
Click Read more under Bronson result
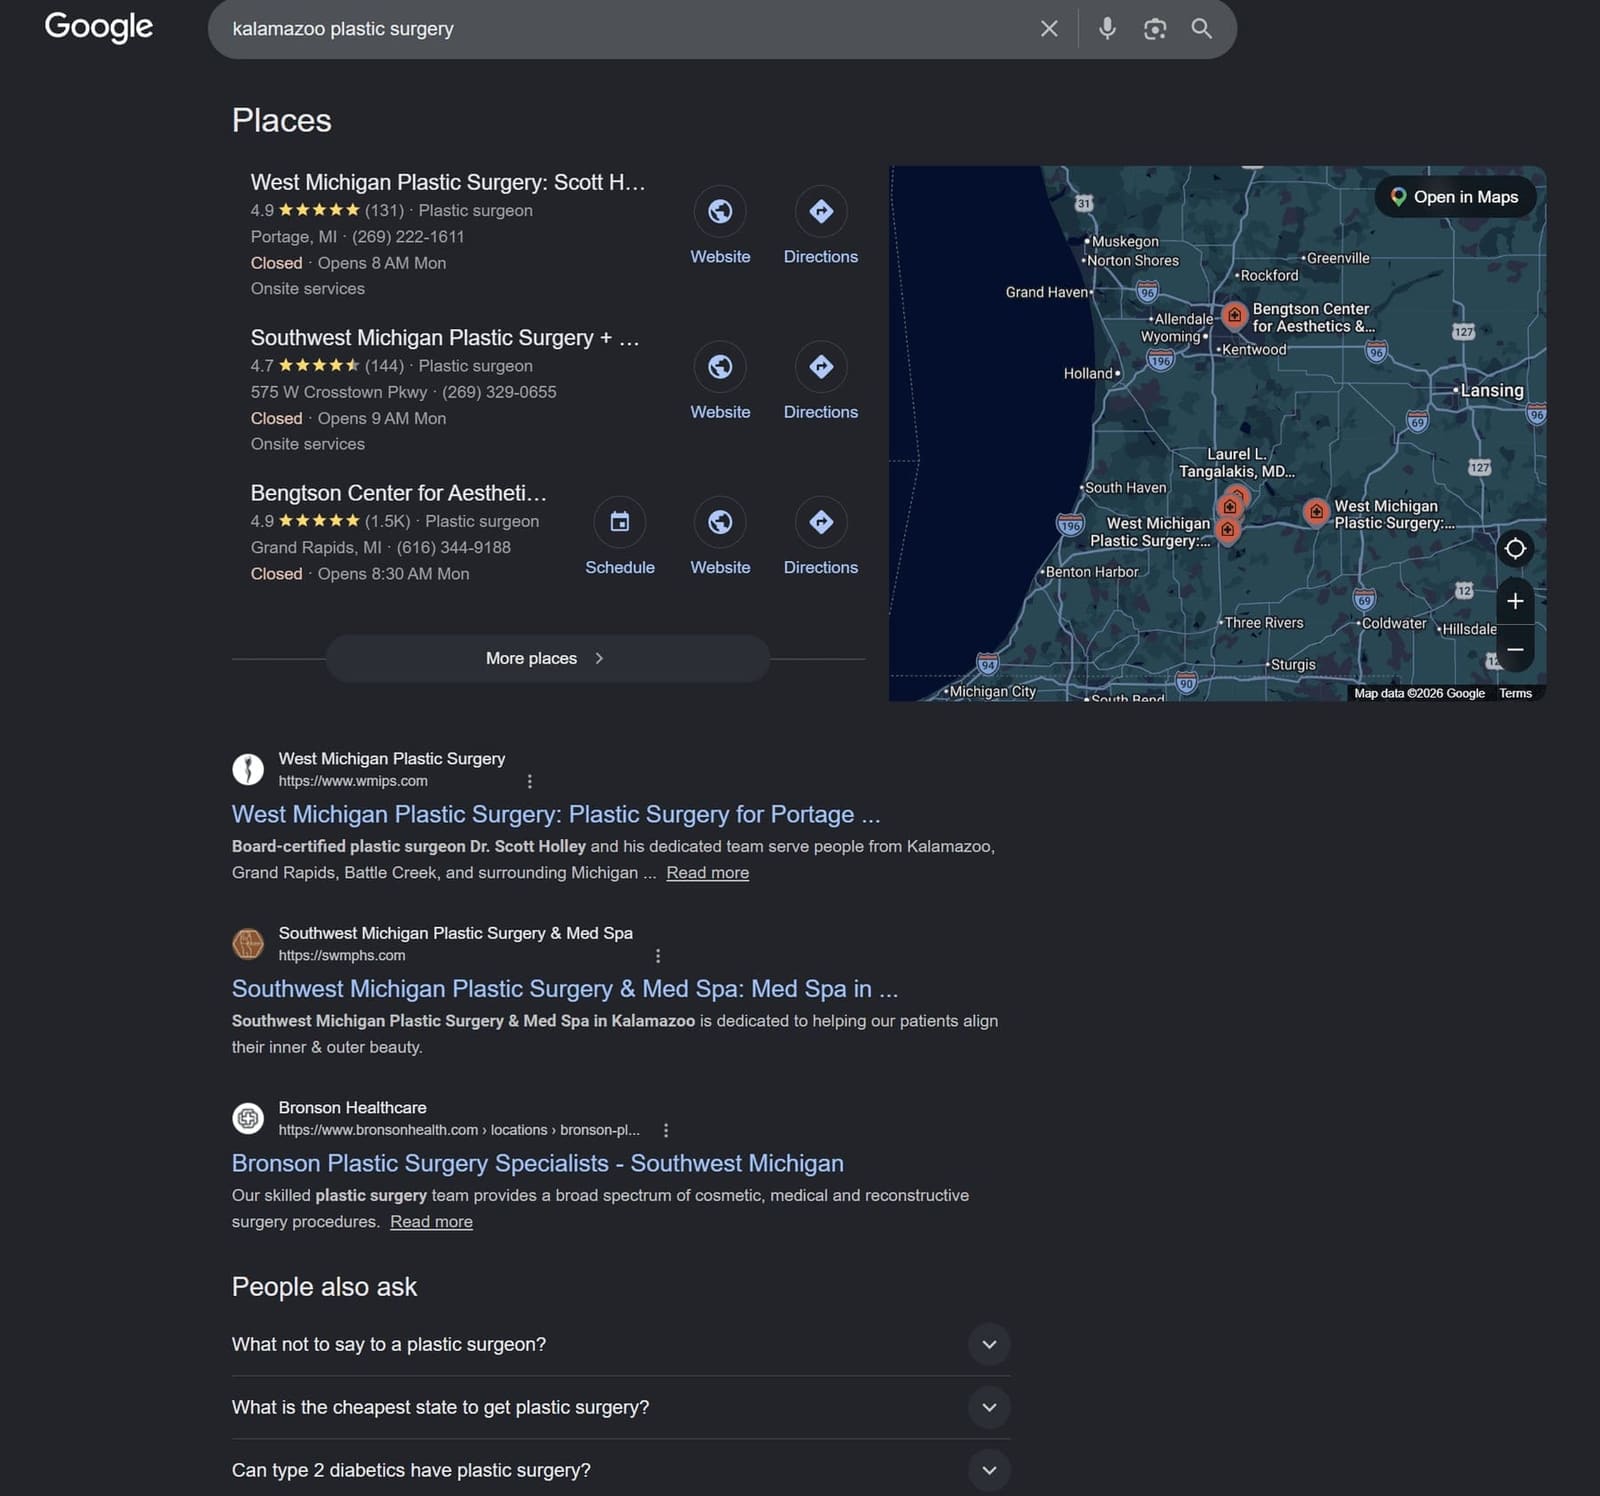tap(431, 1222)
